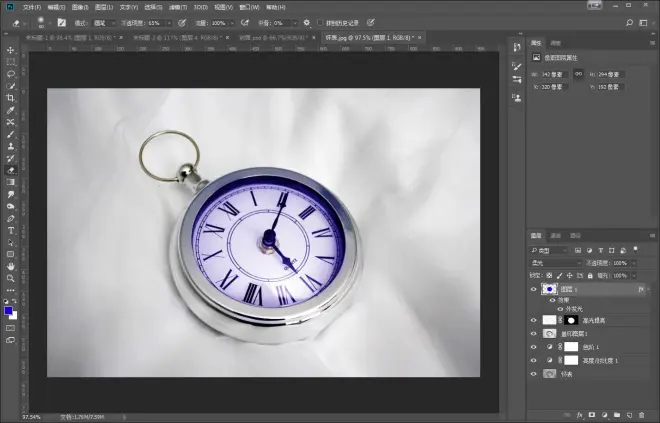The height and width of the screenshot is (423, 660).
Task: Select the Zoom tool
Action: point(11,278)
